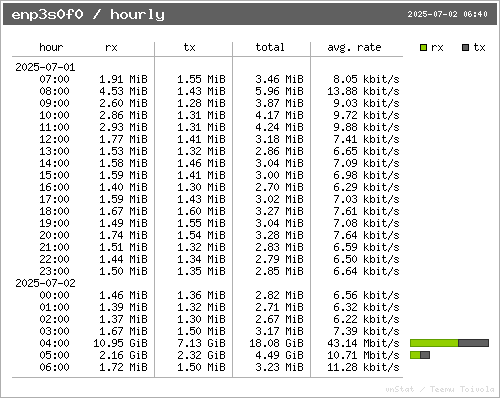Click tx value 1.46 MiB
Image resolution: width=500 pixels, height=398 pixels.
[201, 163]
